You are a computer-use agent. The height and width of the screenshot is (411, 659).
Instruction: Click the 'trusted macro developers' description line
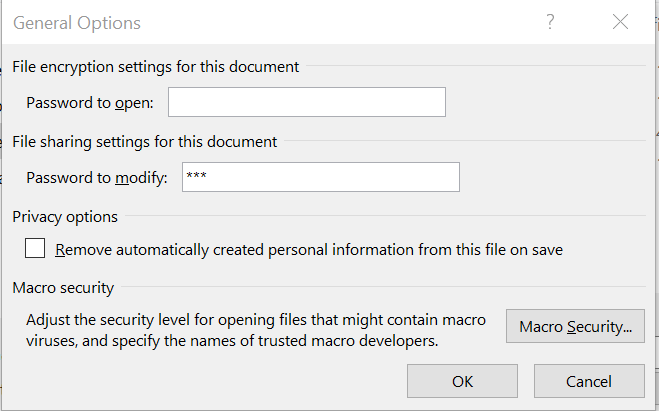click(x=232, y=340)
